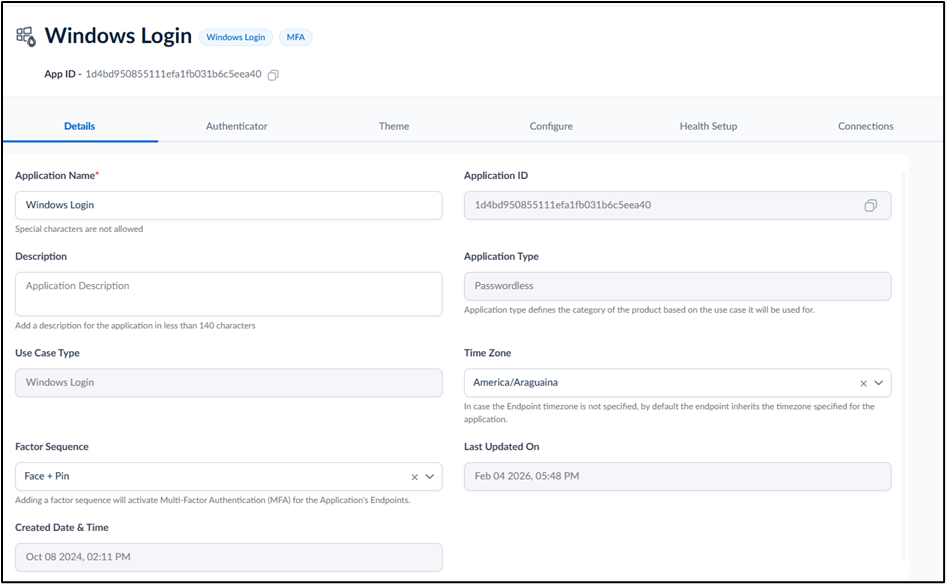Viewport: 946px width, 584px height.
Task: Clear the Factor Sequence selection
Action: tap(414, 477)
